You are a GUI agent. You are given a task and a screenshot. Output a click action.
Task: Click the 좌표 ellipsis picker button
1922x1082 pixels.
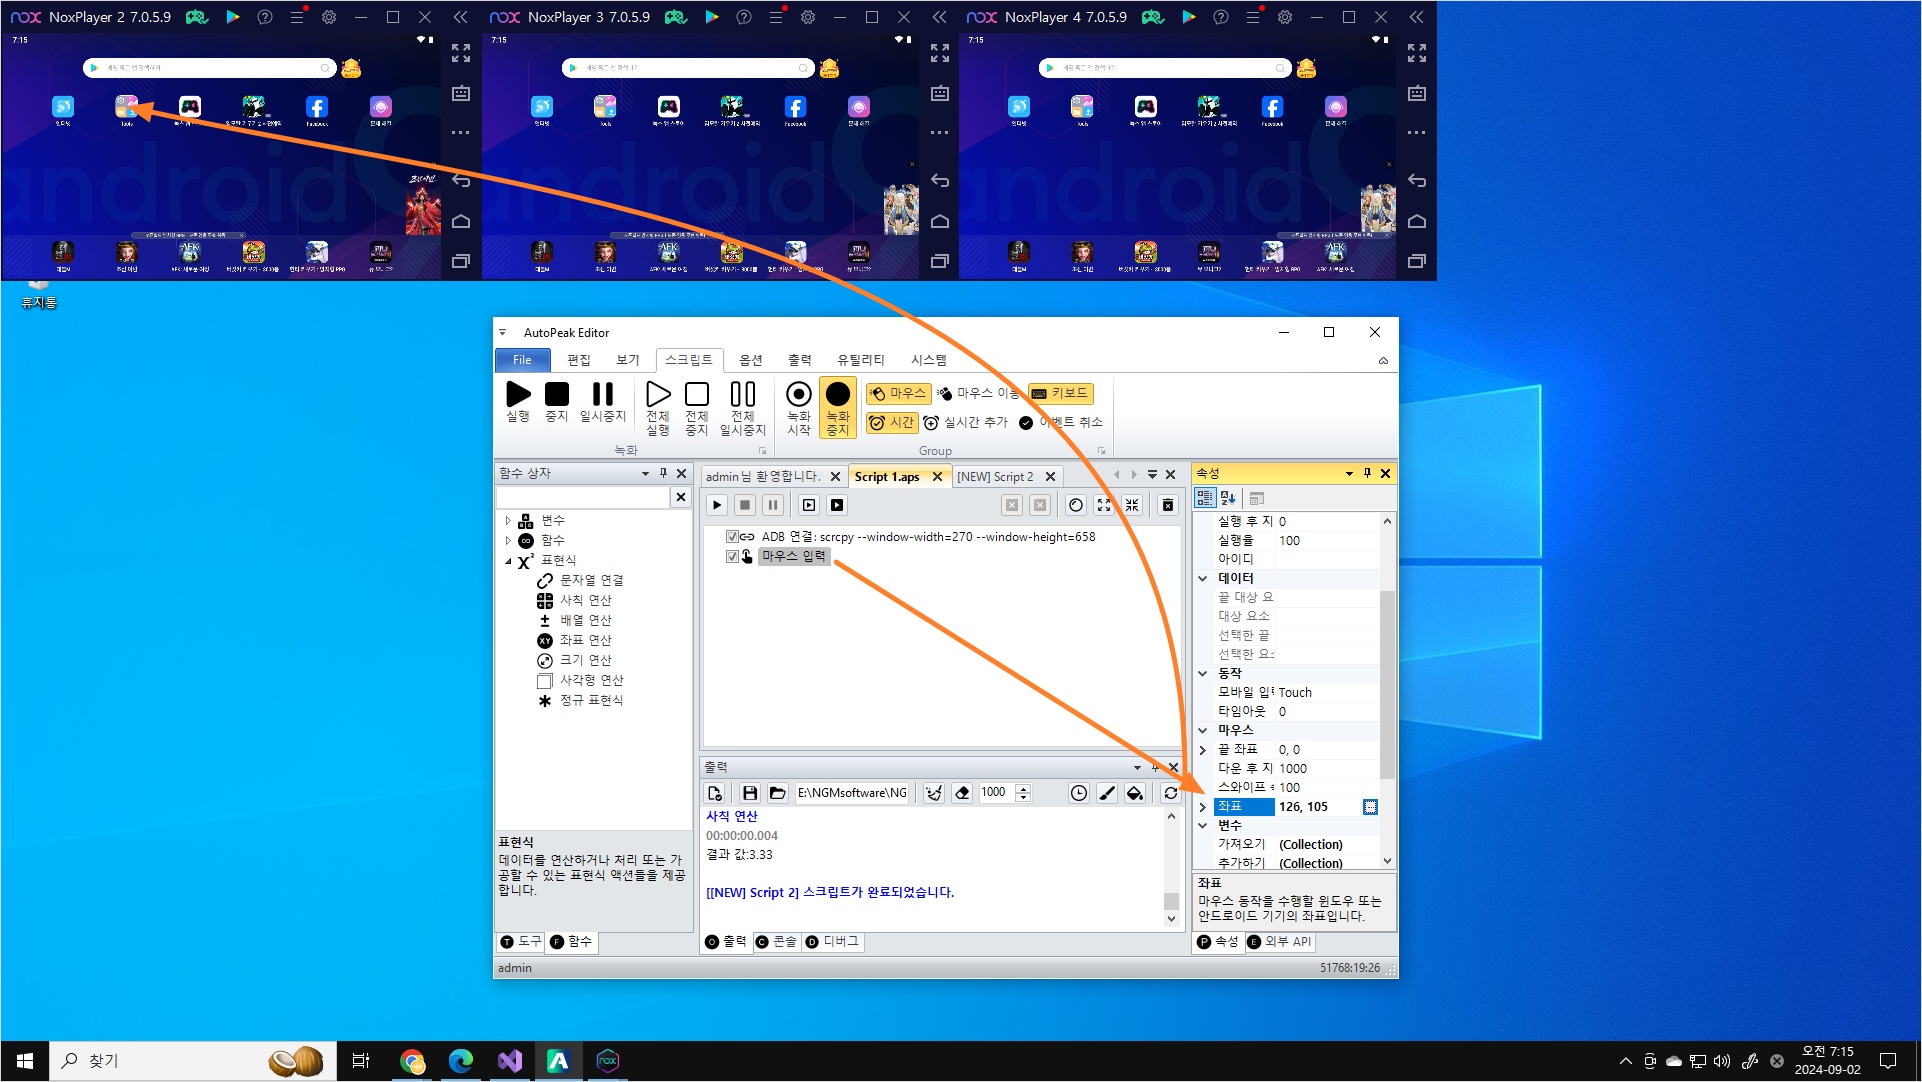tap(1370, 807)
